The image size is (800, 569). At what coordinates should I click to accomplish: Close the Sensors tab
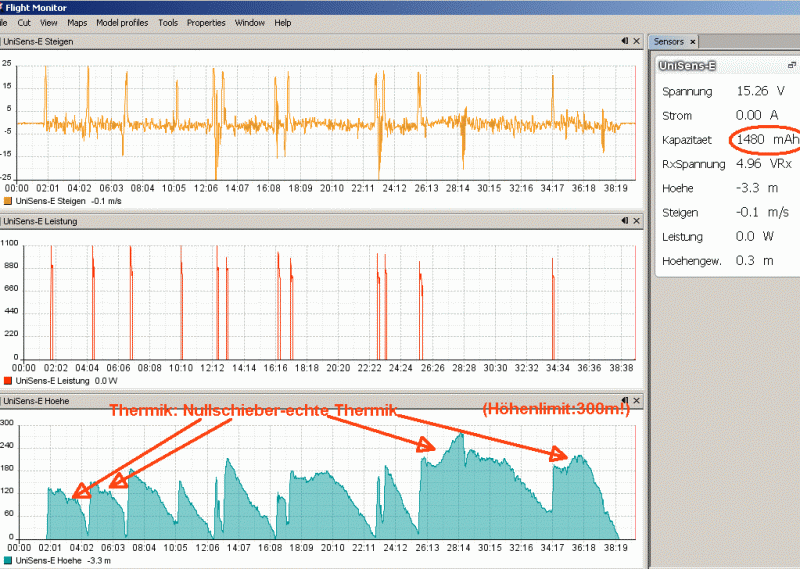(692, 42)
